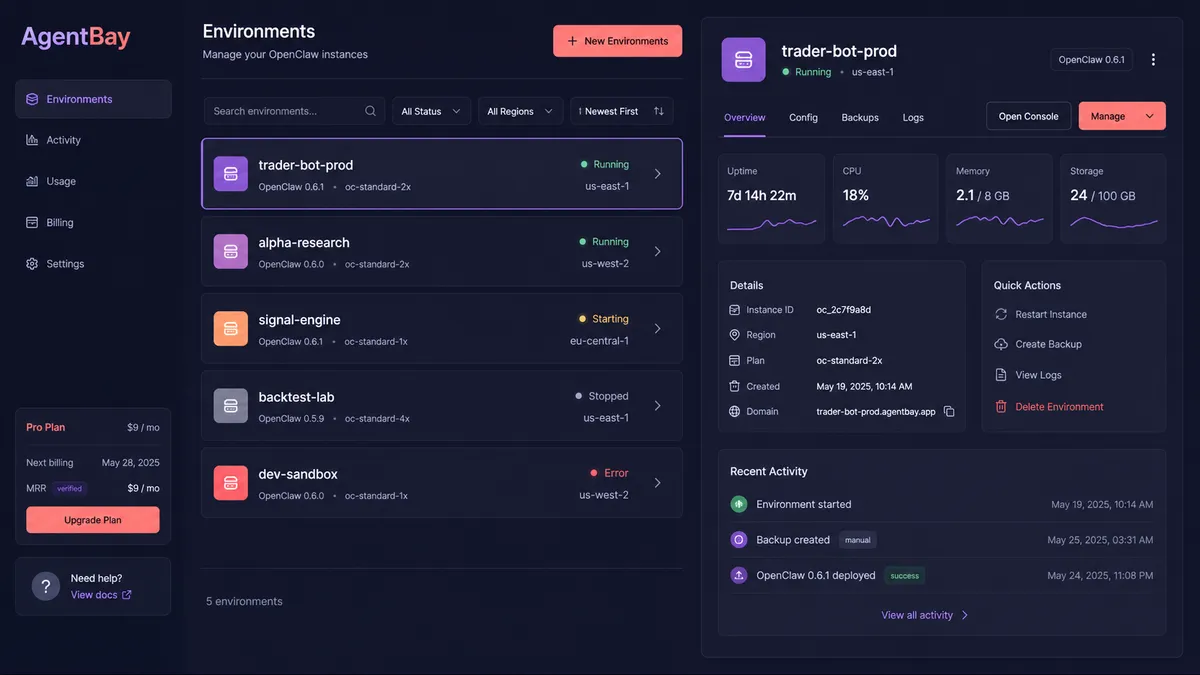Switch to the Config tab
1200x675 pixels.
coord(803,117)
